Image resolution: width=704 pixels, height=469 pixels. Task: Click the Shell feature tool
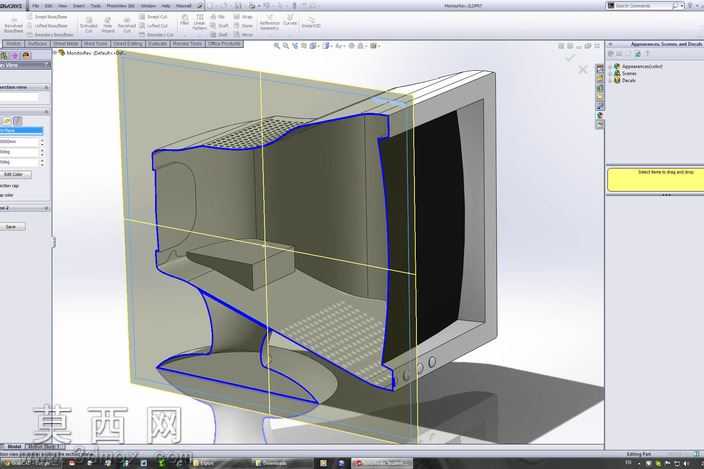click(x=219, y=35)
